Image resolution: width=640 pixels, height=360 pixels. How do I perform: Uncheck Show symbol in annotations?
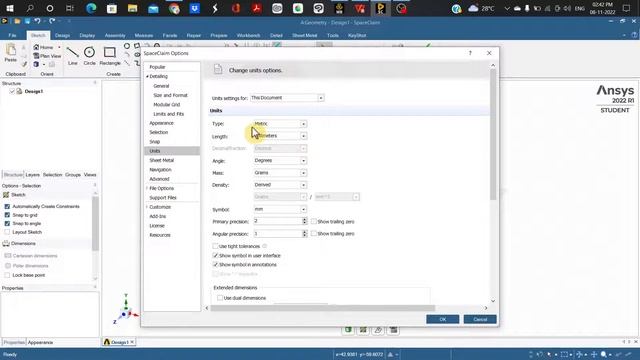(215, 264)
